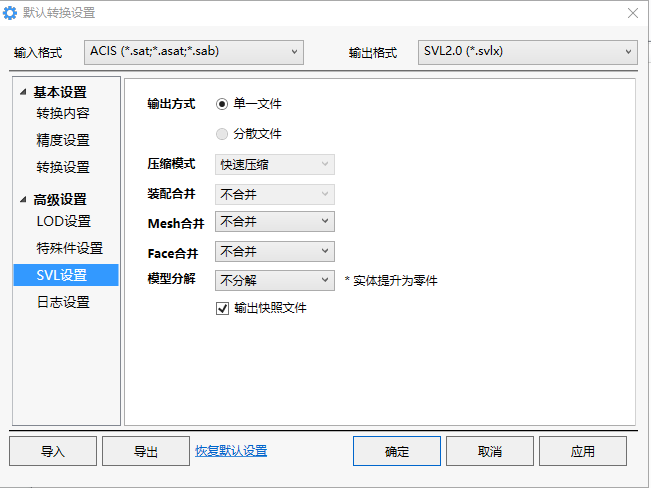651x488 pixels.
Task: Click the 恢复默认设置 link
Action: 231,451
